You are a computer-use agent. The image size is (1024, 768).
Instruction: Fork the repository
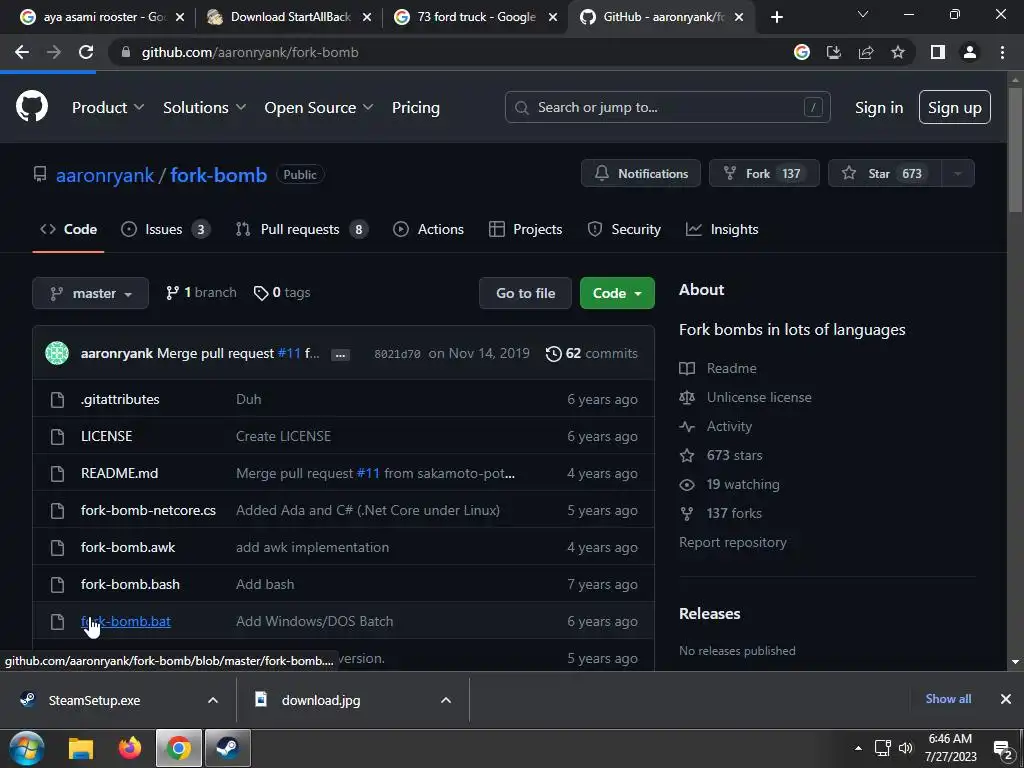764,173
